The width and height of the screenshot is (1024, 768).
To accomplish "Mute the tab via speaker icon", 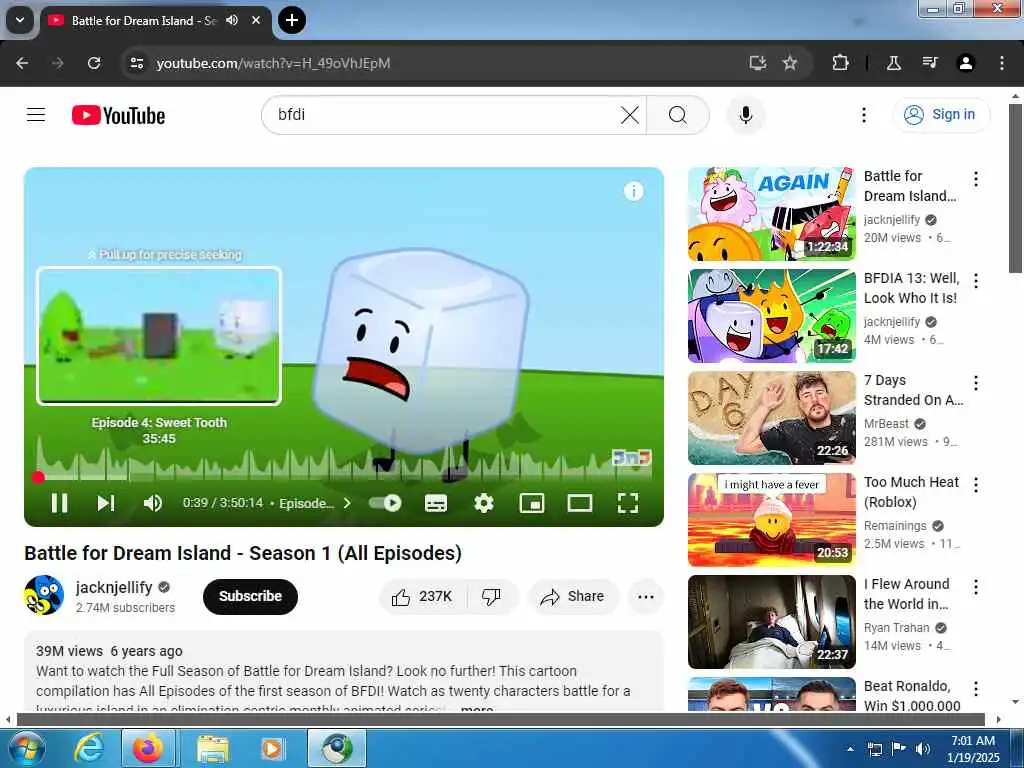I will [x=232, y=20].
